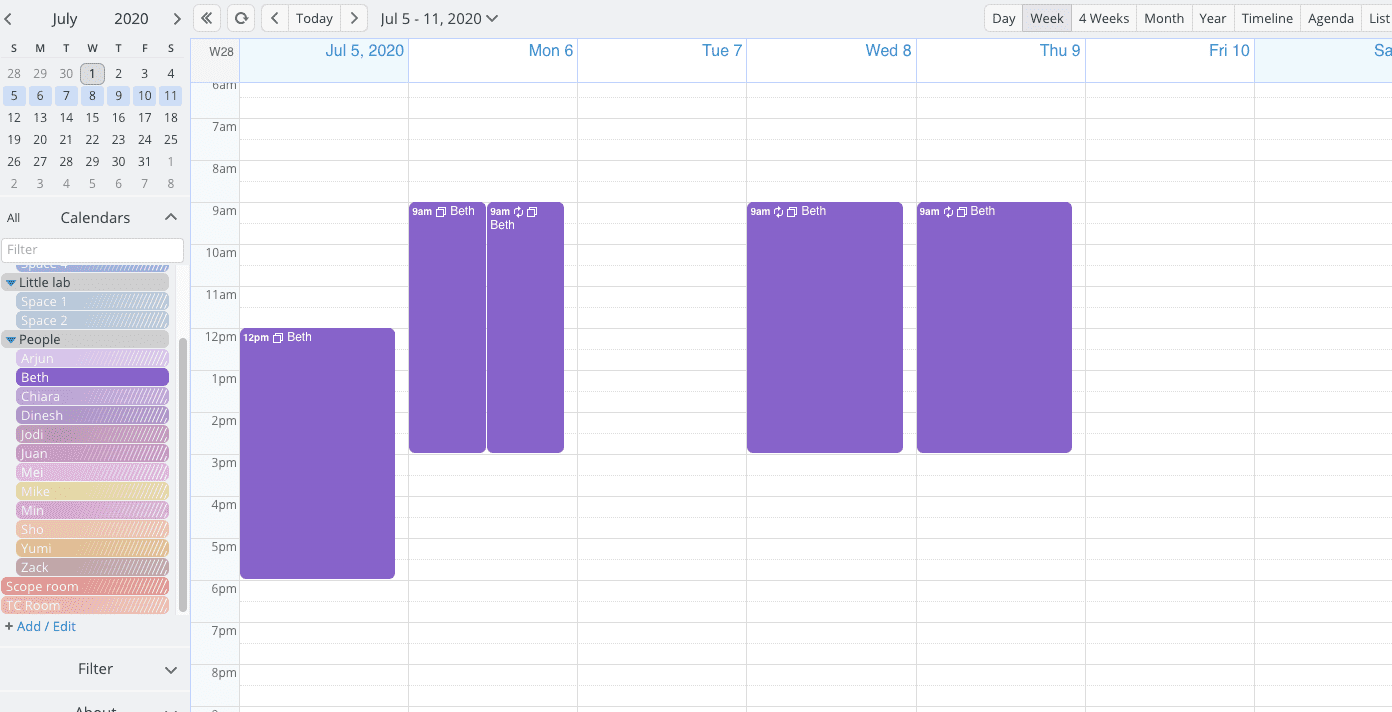Image resolution: width=1392 pixels, height=712 pixels.
Task: Go to previous month in mini calendar
Action: (9, 18)
